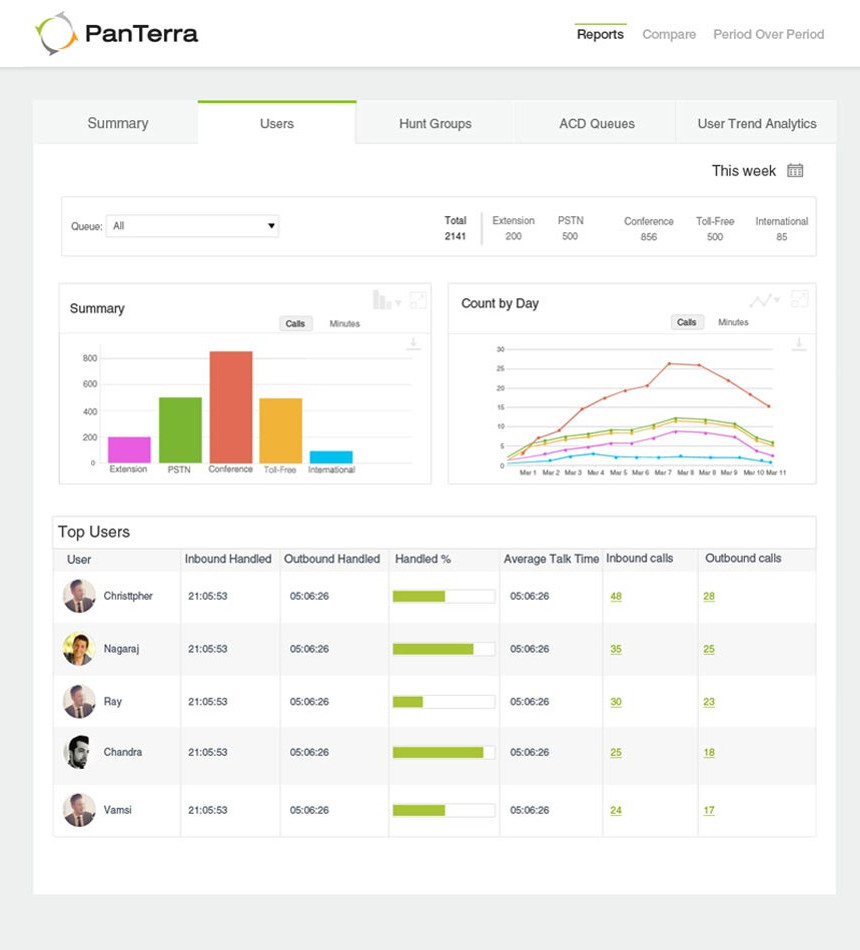Open Christtpher's 48 inbound calls link
This screenshot has width=860, height=950.
[x=616, y=597]
